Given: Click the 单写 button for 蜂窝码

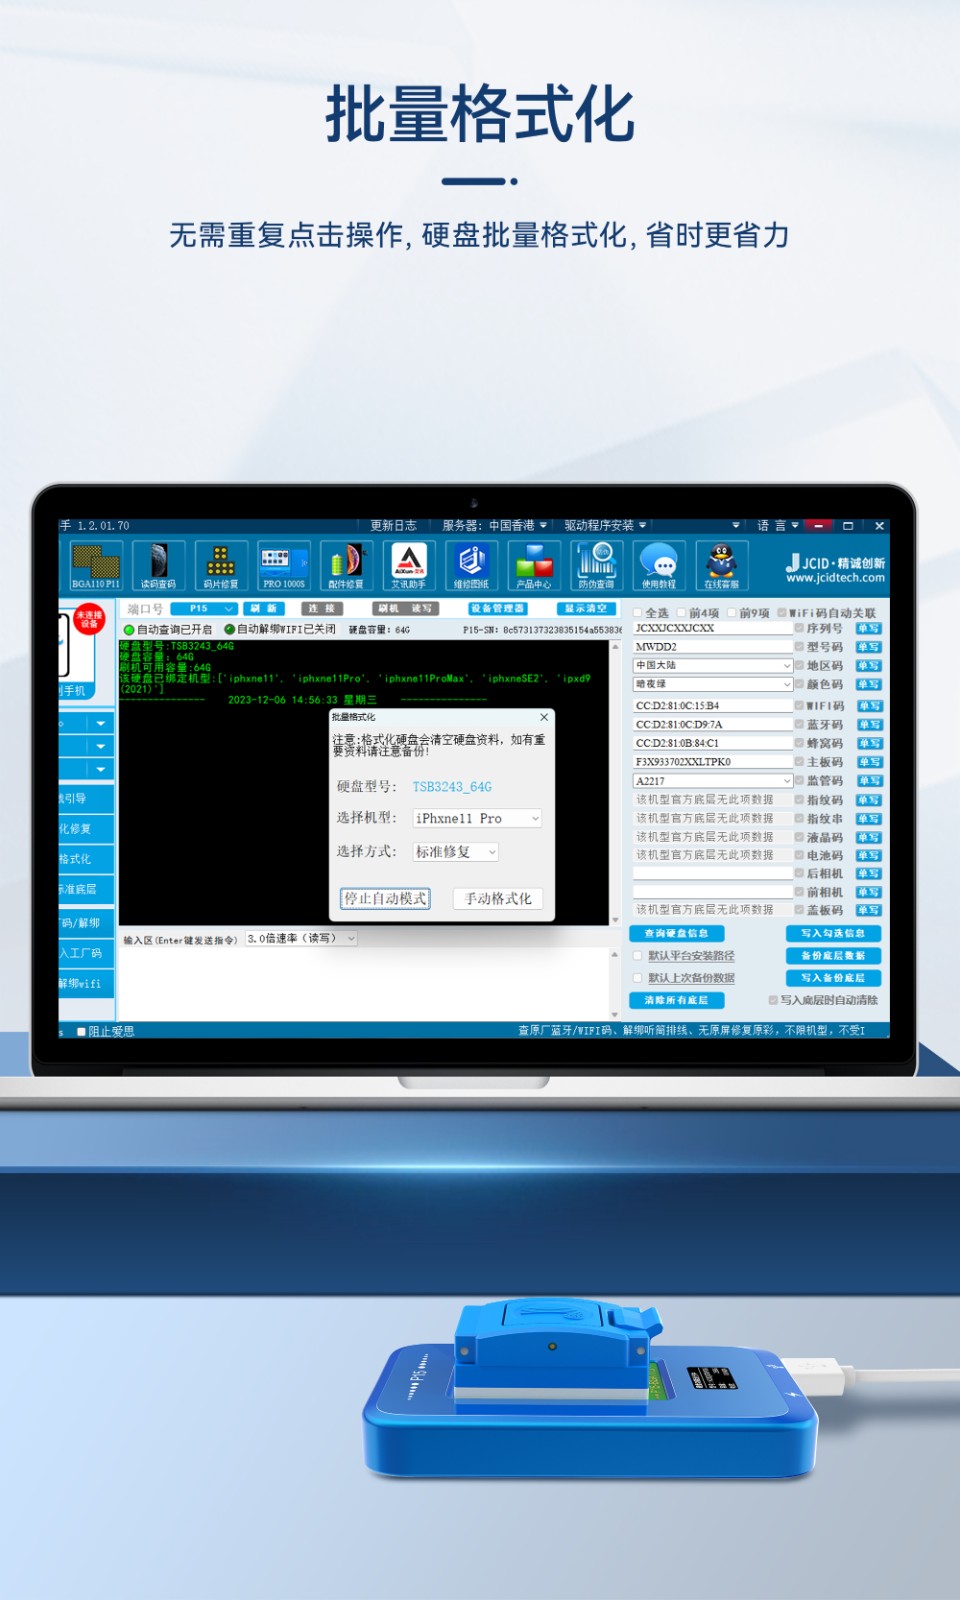Looking at the screenshot, I should pos(869,743).
